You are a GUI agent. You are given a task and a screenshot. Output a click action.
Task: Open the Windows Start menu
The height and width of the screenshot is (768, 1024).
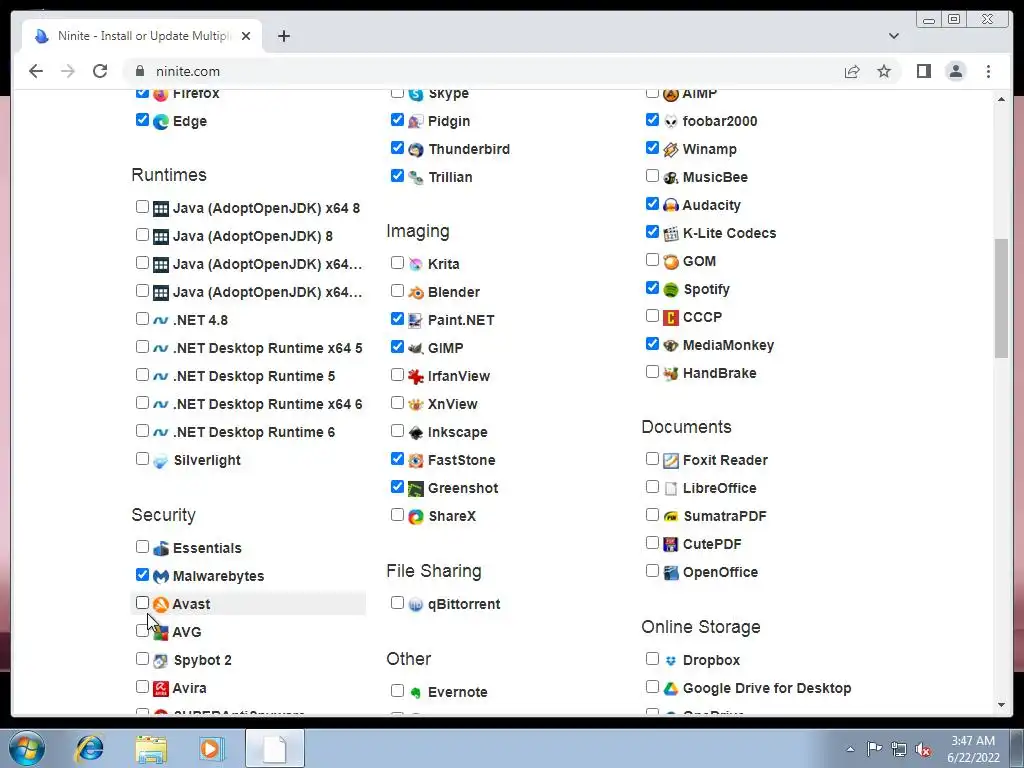coord(27,748)
